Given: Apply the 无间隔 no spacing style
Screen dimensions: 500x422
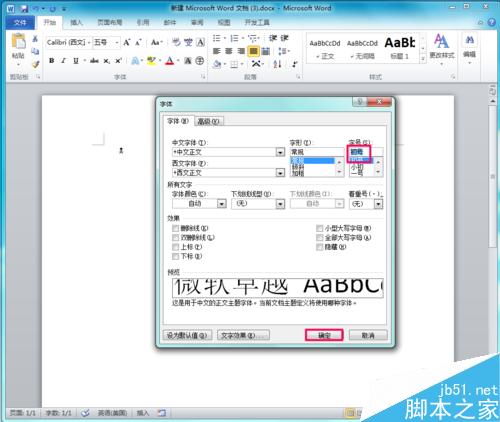Looking at the screenshot, I should [362, 49].
